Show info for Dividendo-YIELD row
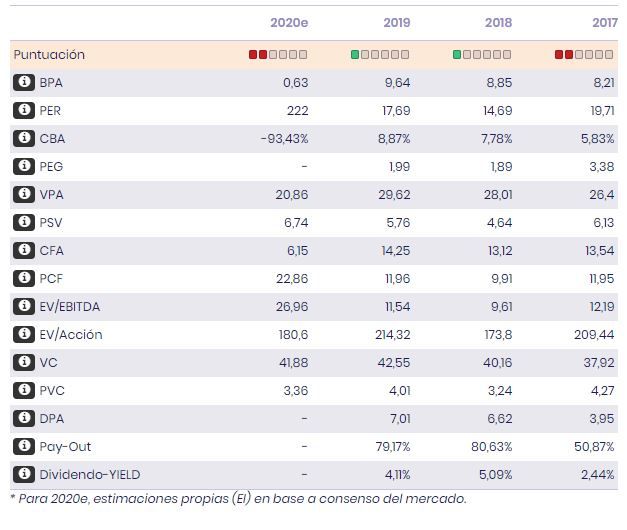The image size is (627, 530). pyautogui.click(x=23, y=475)
